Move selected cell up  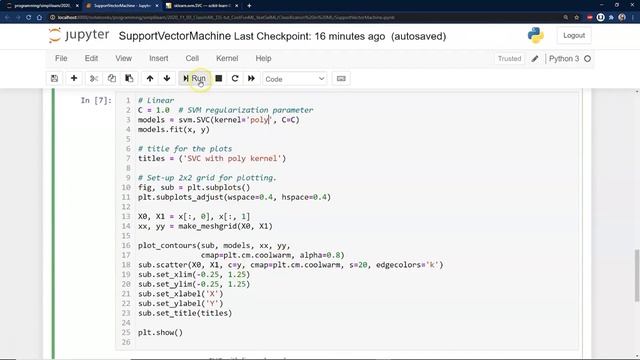pyautogui.click(x=150, y=78)
